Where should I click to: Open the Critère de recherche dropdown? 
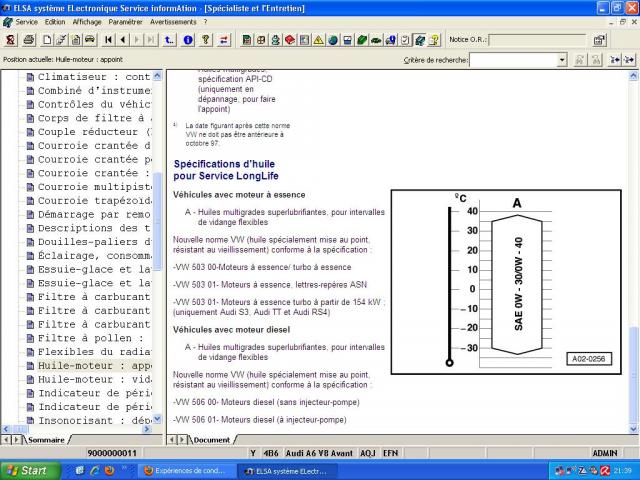pos(562,60)
